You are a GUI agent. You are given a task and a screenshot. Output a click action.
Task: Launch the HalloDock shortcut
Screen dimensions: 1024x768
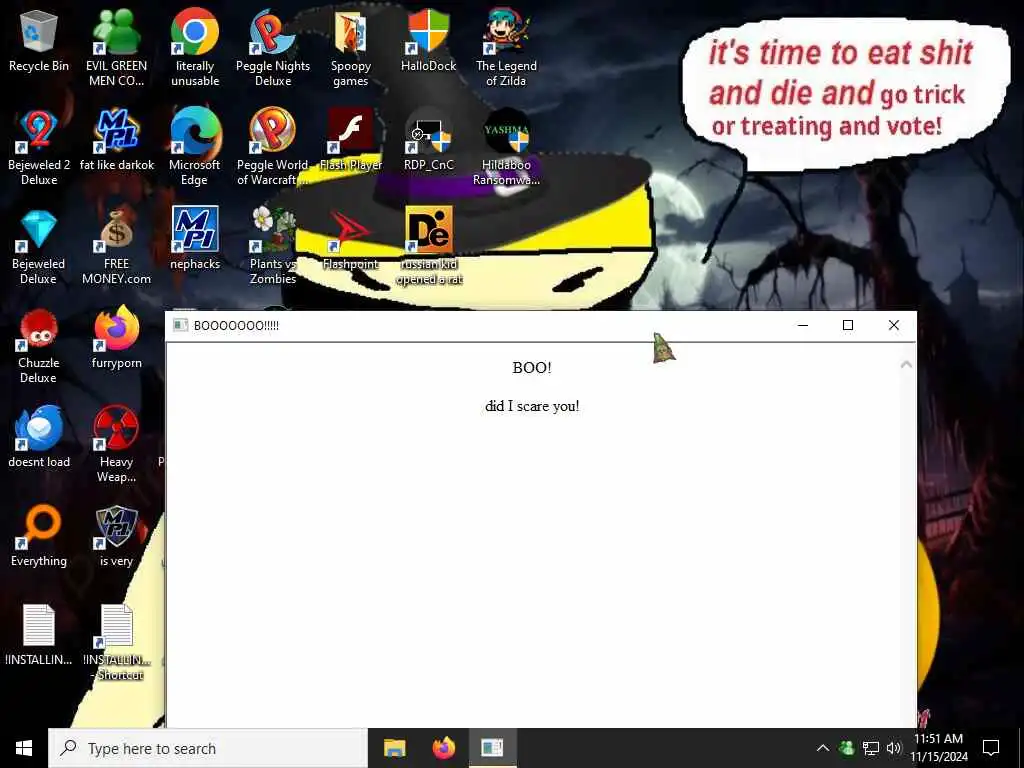(428, 42)
